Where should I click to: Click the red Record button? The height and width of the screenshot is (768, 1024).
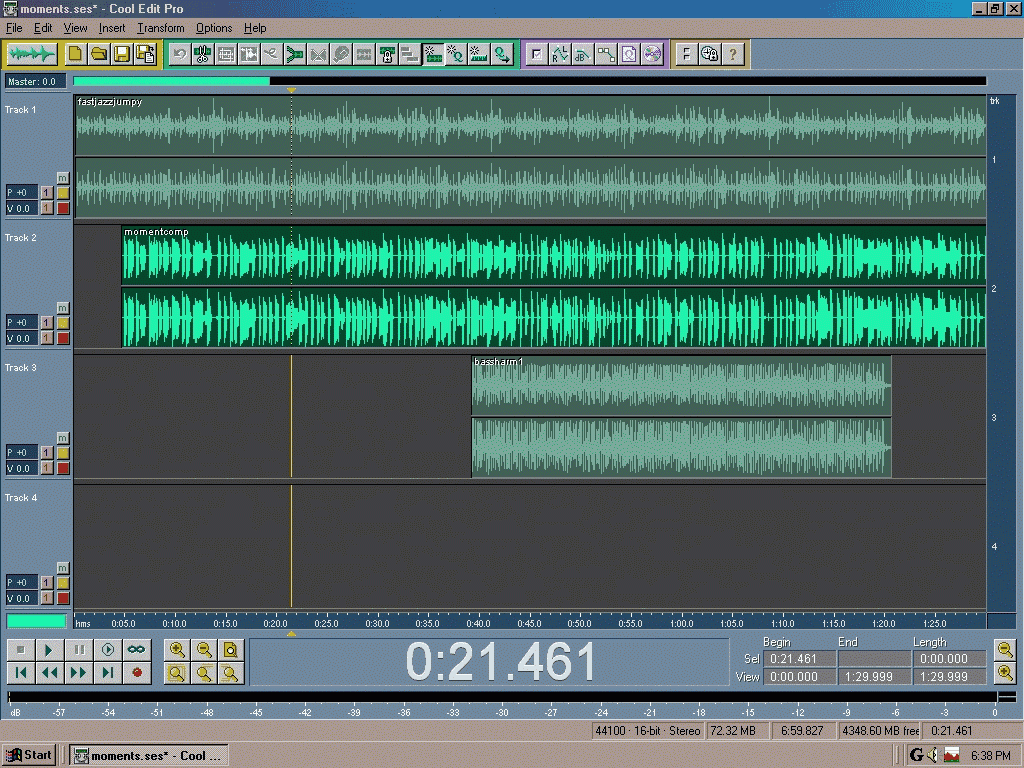coord(136,672)
